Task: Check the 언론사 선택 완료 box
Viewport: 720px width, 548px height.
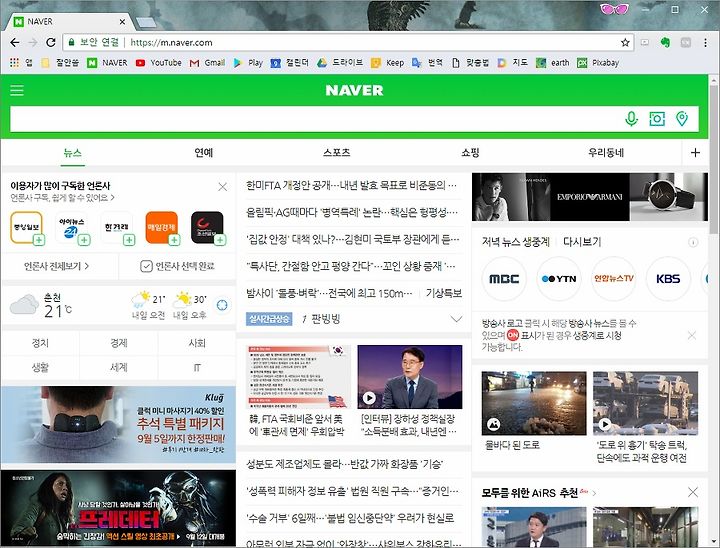Action: [x=146, y=266]
